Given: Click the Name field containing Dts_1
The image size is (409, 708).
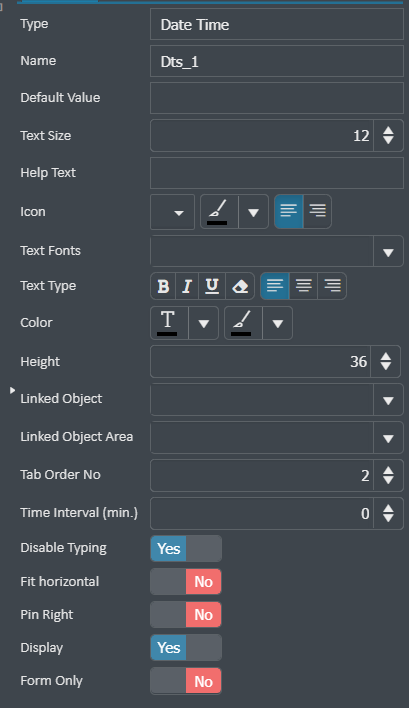Looking at the screenshot, I should tap(277, 61).
